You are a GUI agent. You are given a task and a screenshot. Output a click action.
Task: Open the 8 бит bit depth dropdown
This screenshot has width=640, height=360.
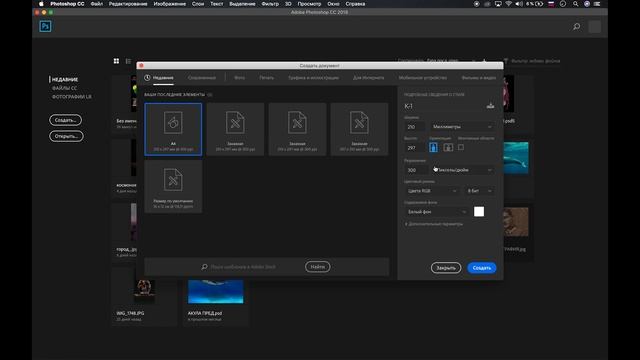(x=479, y=191)
